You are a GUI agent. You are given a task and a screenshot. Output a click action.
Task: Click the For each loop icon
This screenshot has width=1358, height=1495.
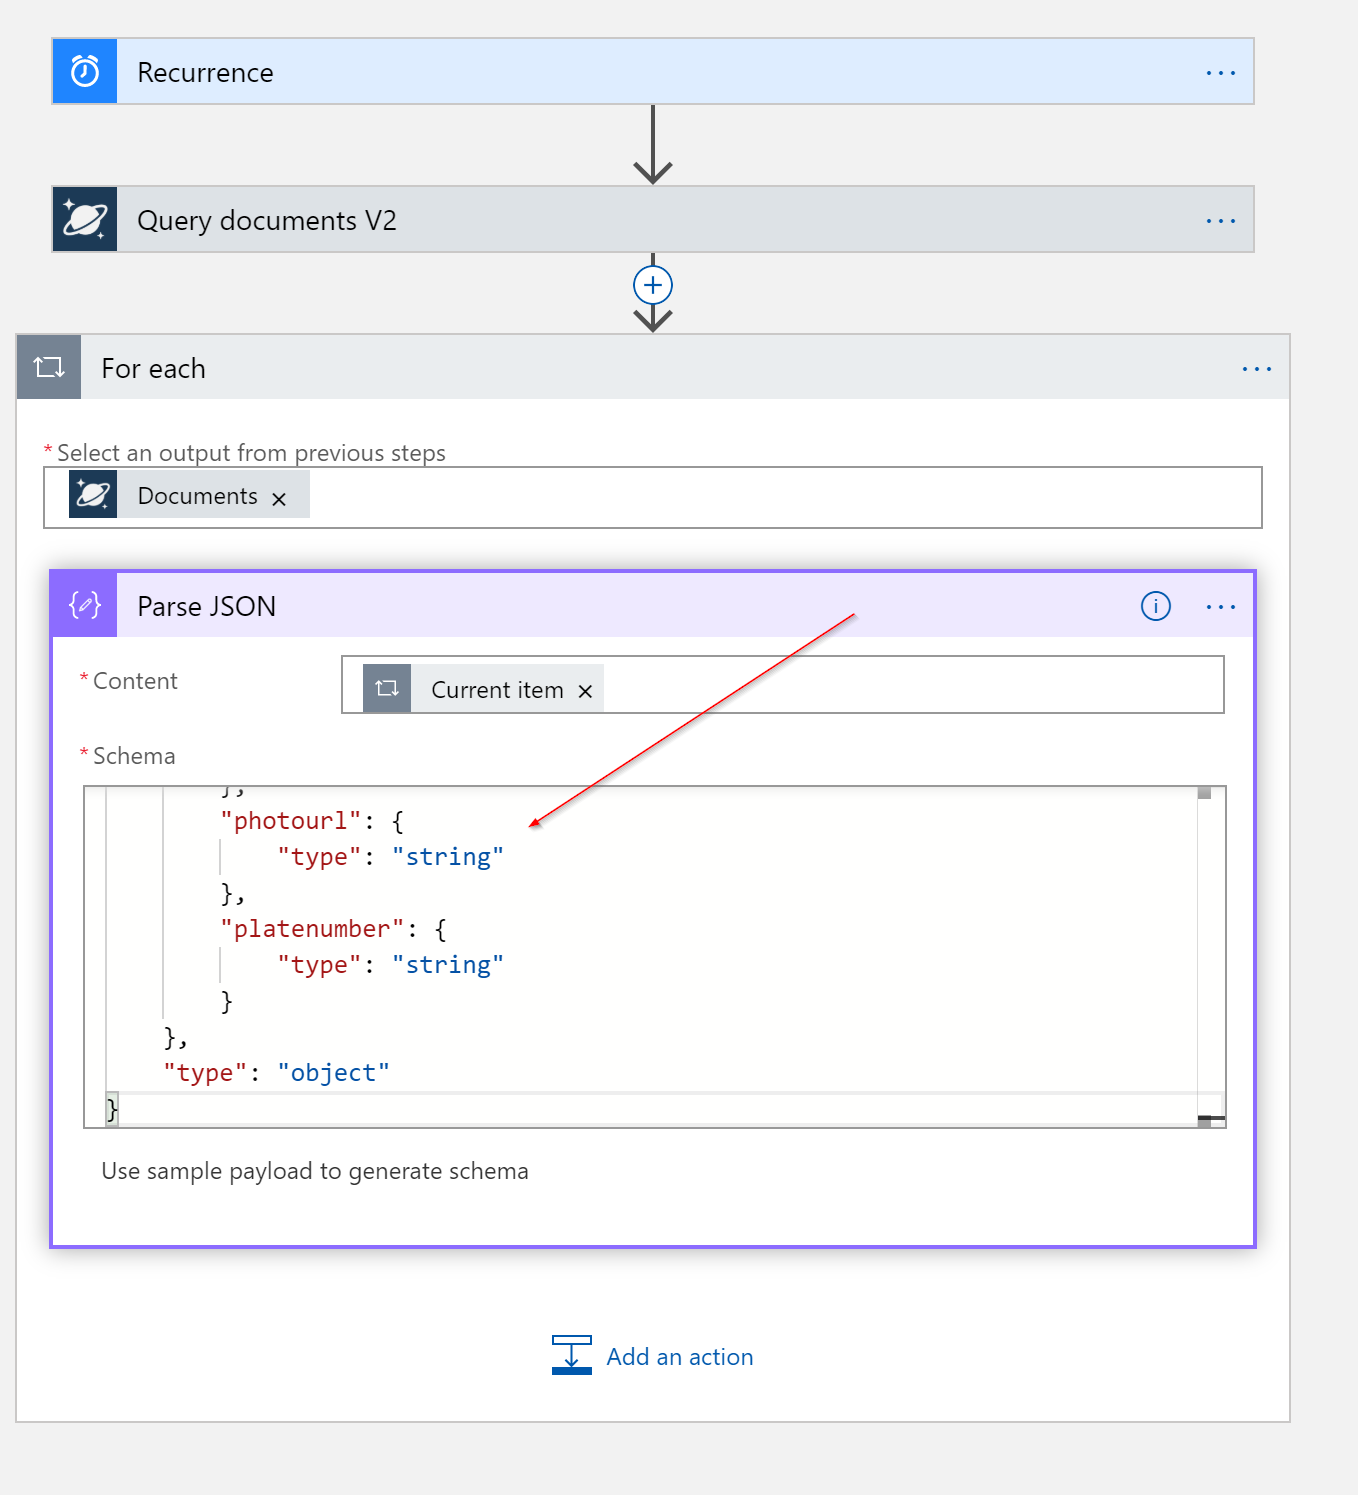tap(49, 368)
